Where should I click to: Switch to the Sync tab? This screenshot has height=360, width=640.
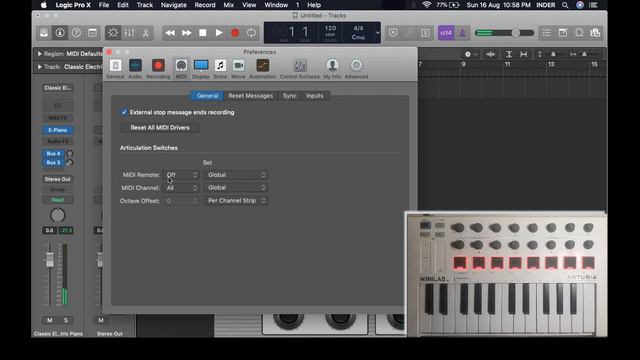pyautogui.click(x=289, y=96)
